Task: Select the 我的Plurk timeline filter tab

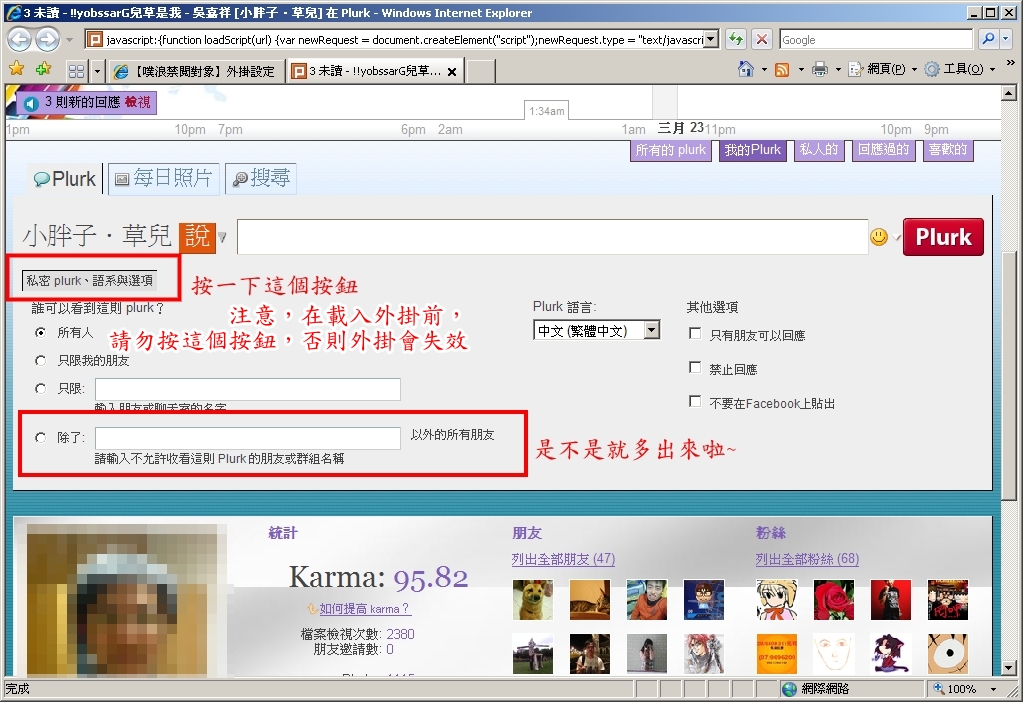Action: [752, 150]
